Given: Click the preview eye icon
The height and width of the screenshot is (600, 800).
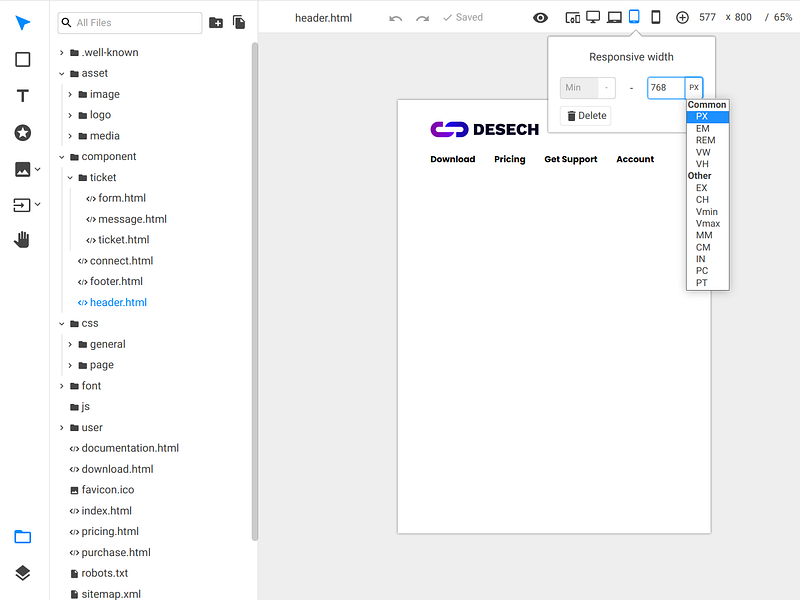Looking at the screenshot, I should (540, 17).
